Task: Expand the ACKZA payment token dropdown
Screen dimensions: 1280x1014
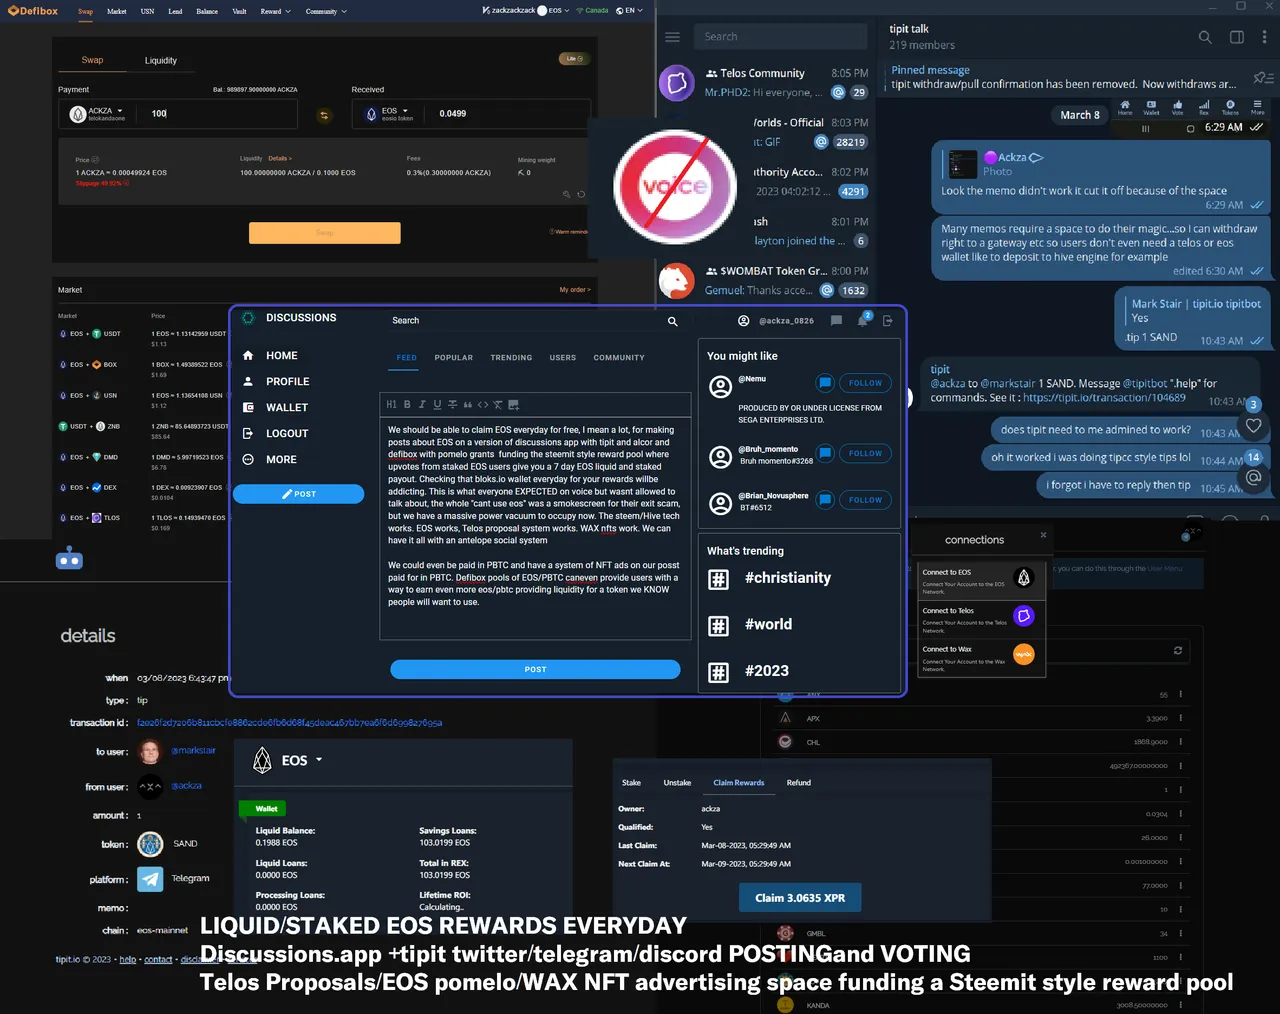Action: point(119,111)
